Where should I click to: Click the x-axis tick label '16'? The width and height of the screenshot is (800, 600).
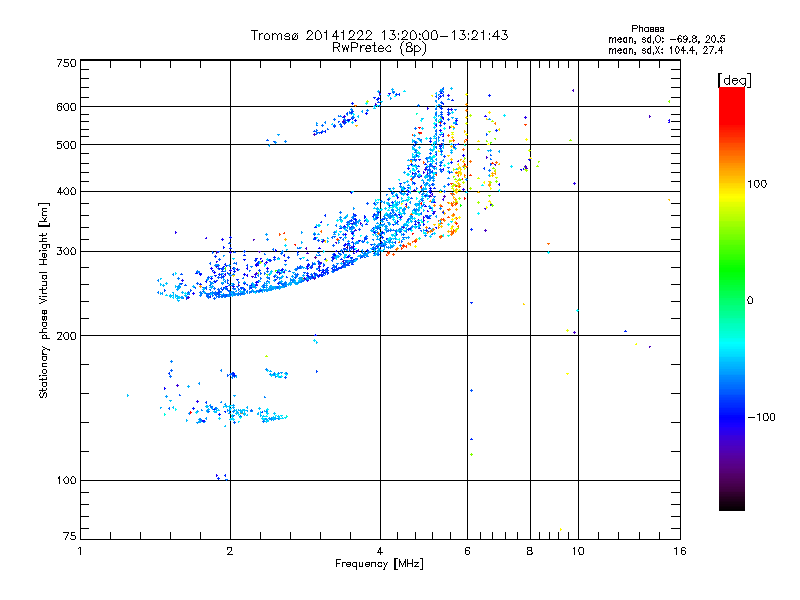coord(680,551)
